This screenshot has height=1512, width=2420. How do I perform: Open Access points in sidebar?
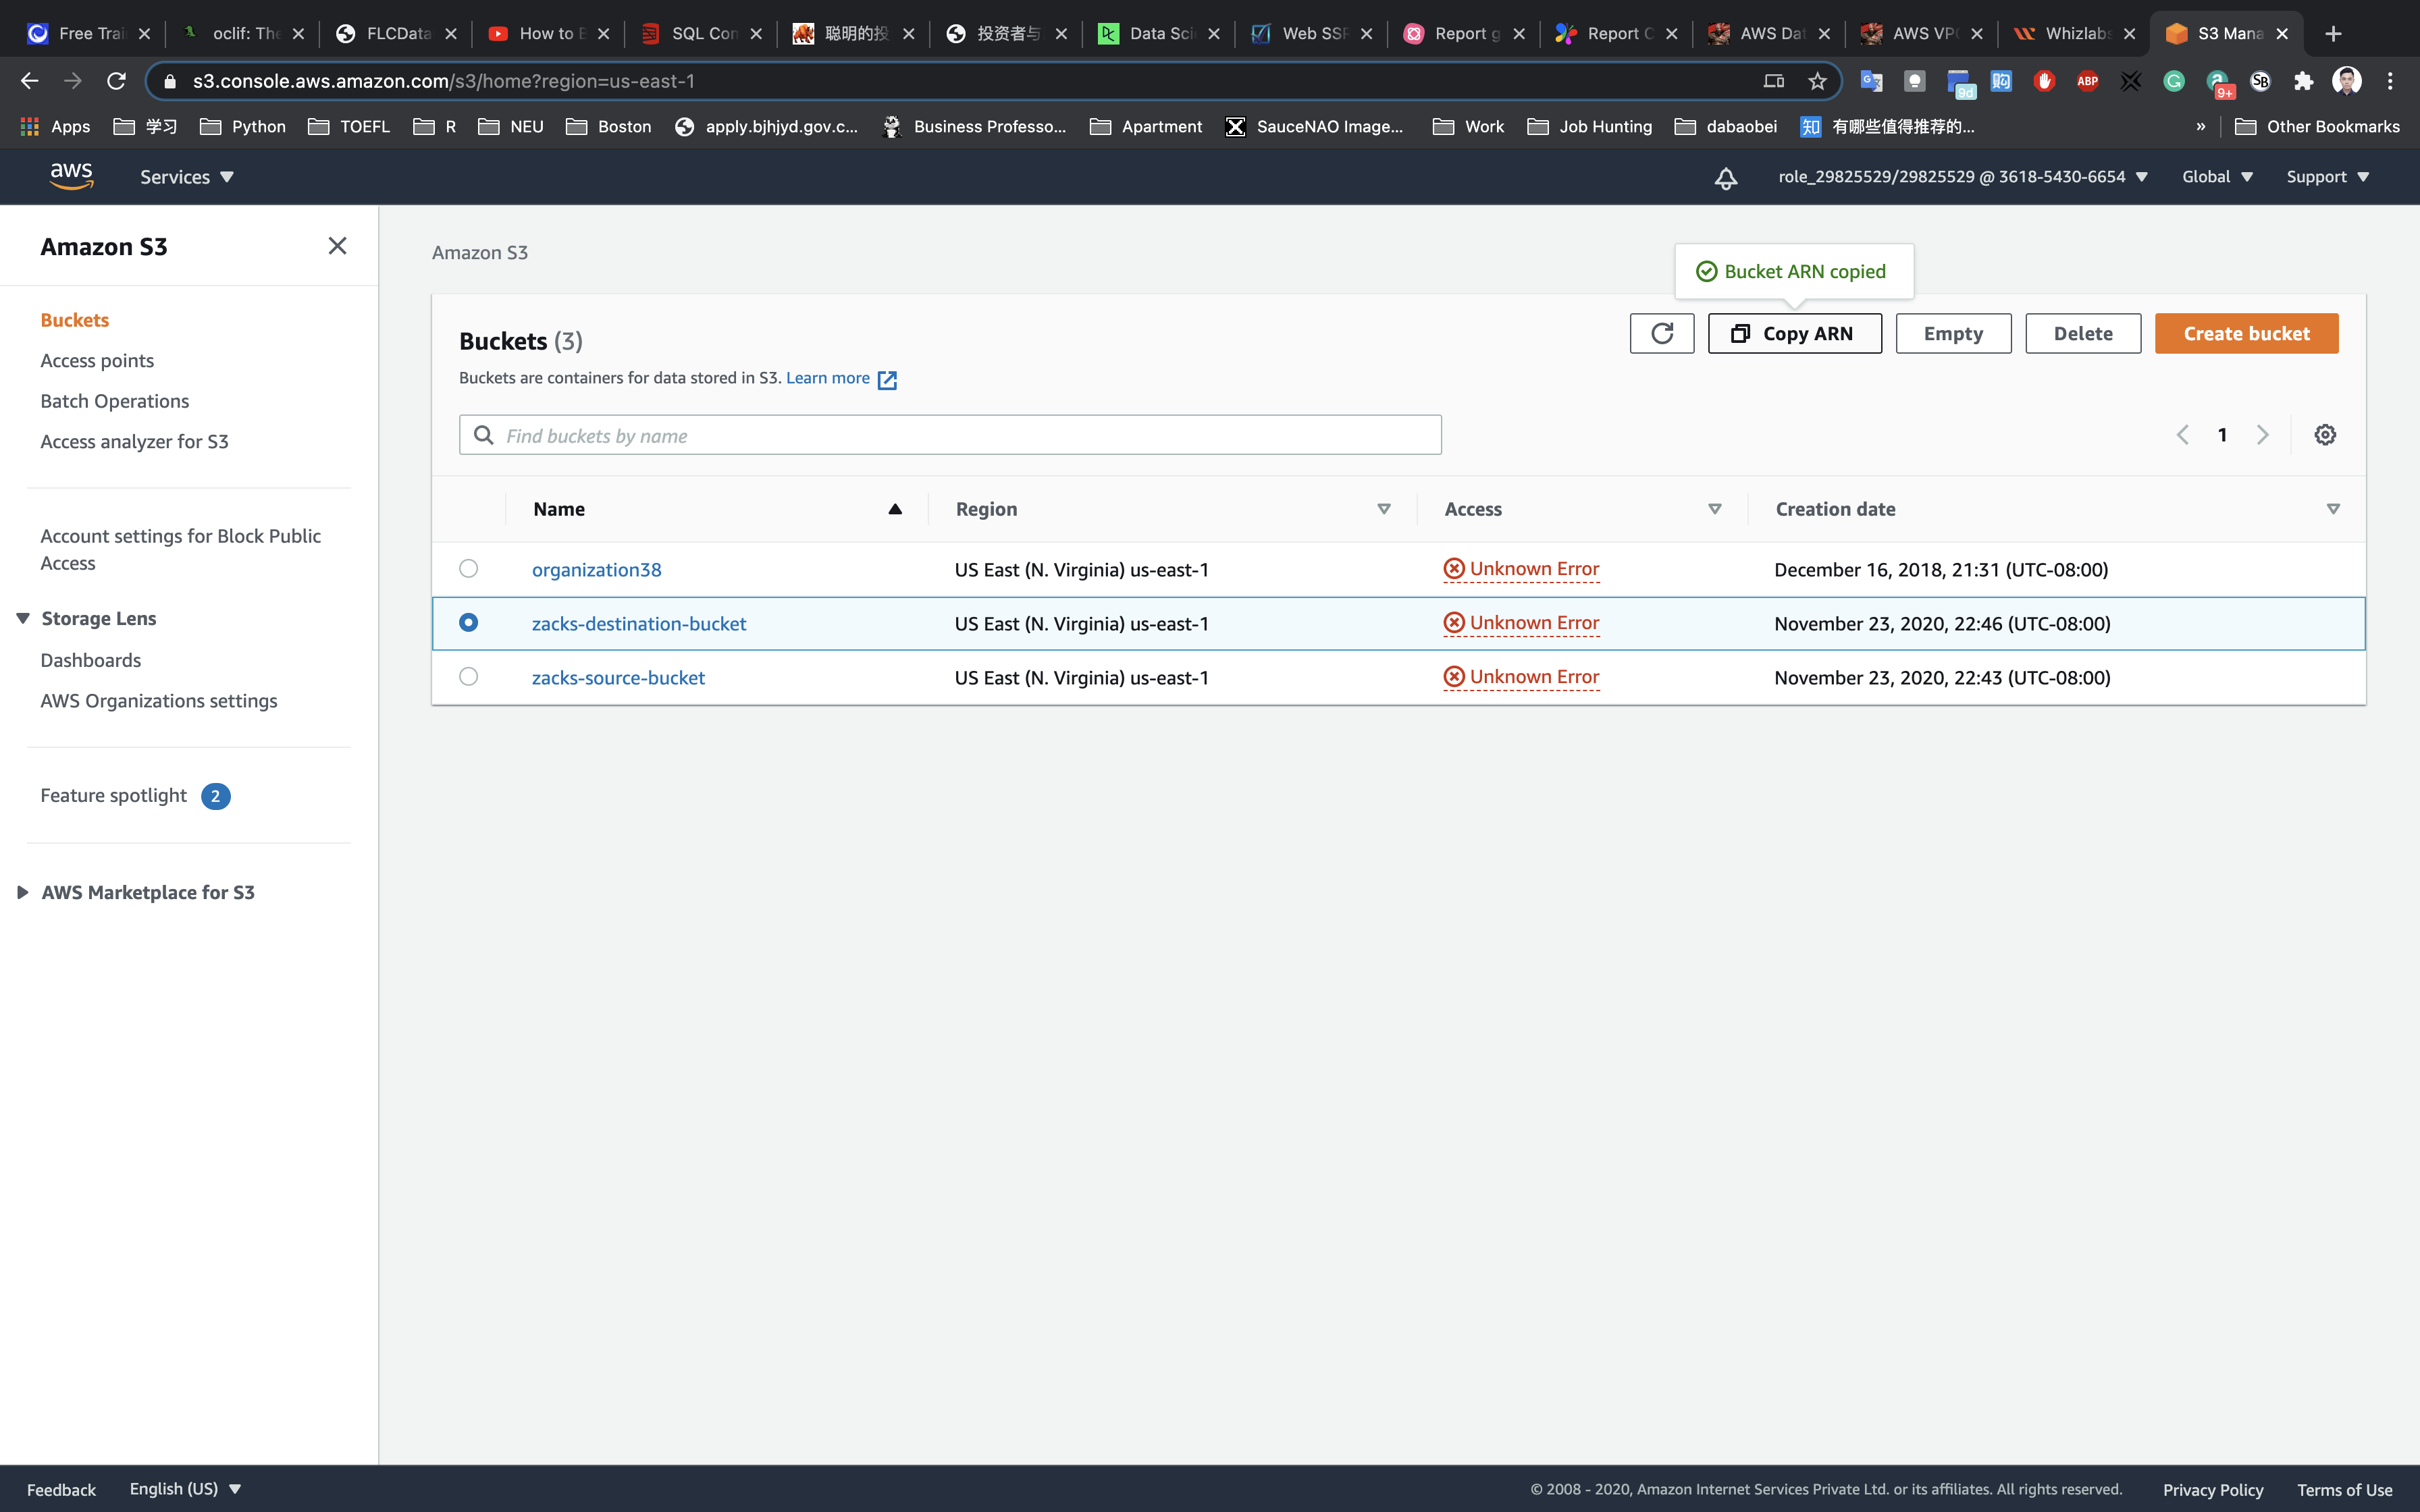tap(97, 360)
